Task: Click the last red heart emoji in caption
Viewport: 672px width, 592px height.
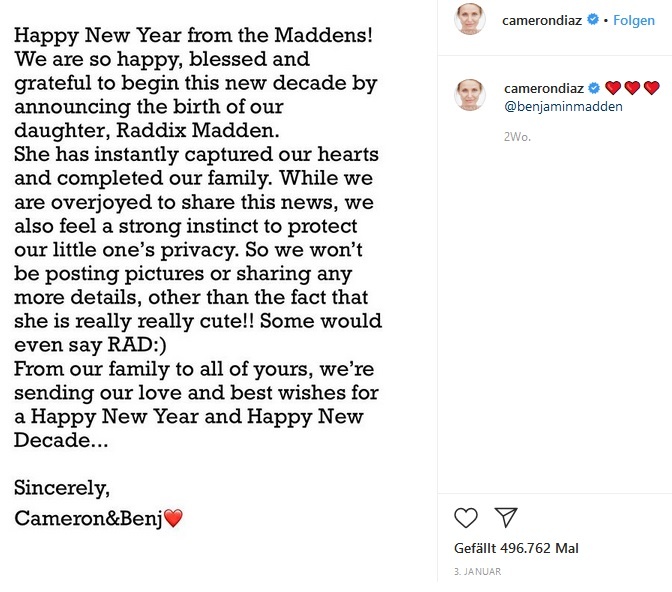Action: point(651,88)
